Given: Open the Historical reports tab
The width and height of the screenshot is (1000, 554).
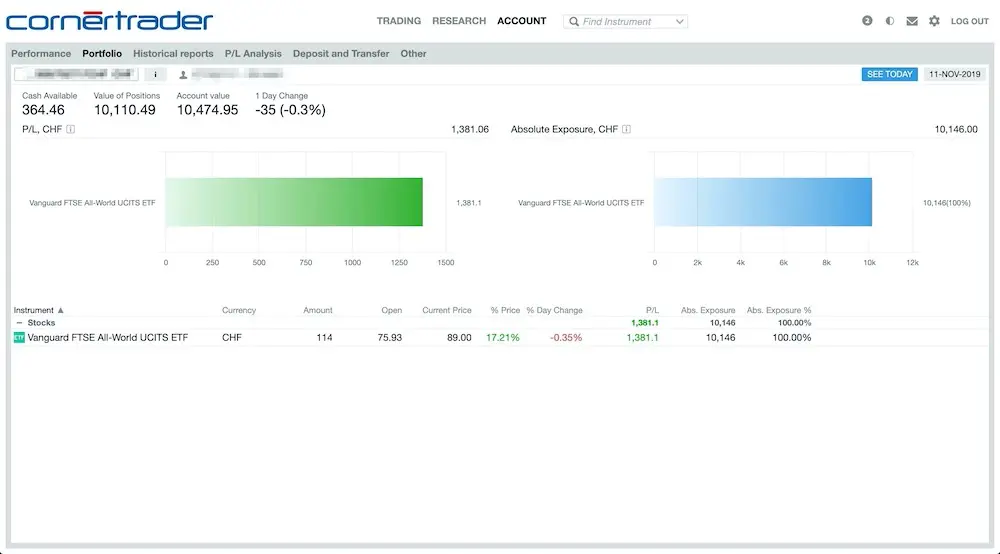Looking at the screenshot, I should click(x=173, y=54).
